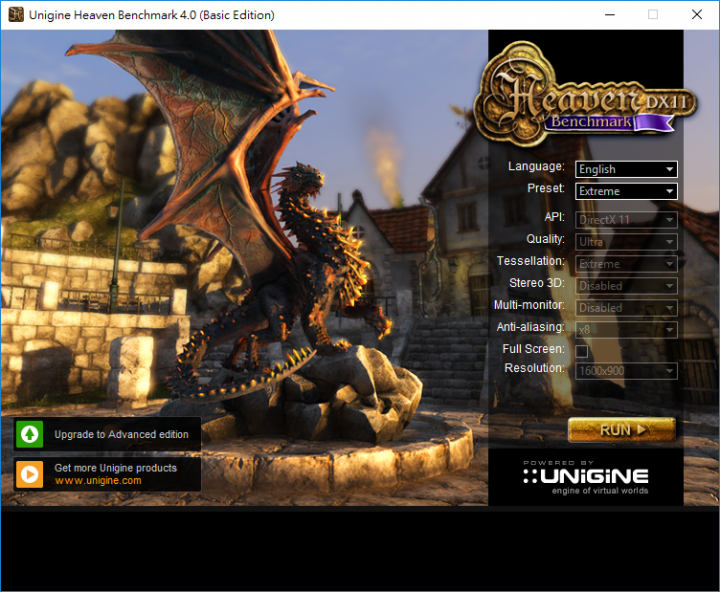Click the 'engine of virtual worlds' tagline

(600, 491)
